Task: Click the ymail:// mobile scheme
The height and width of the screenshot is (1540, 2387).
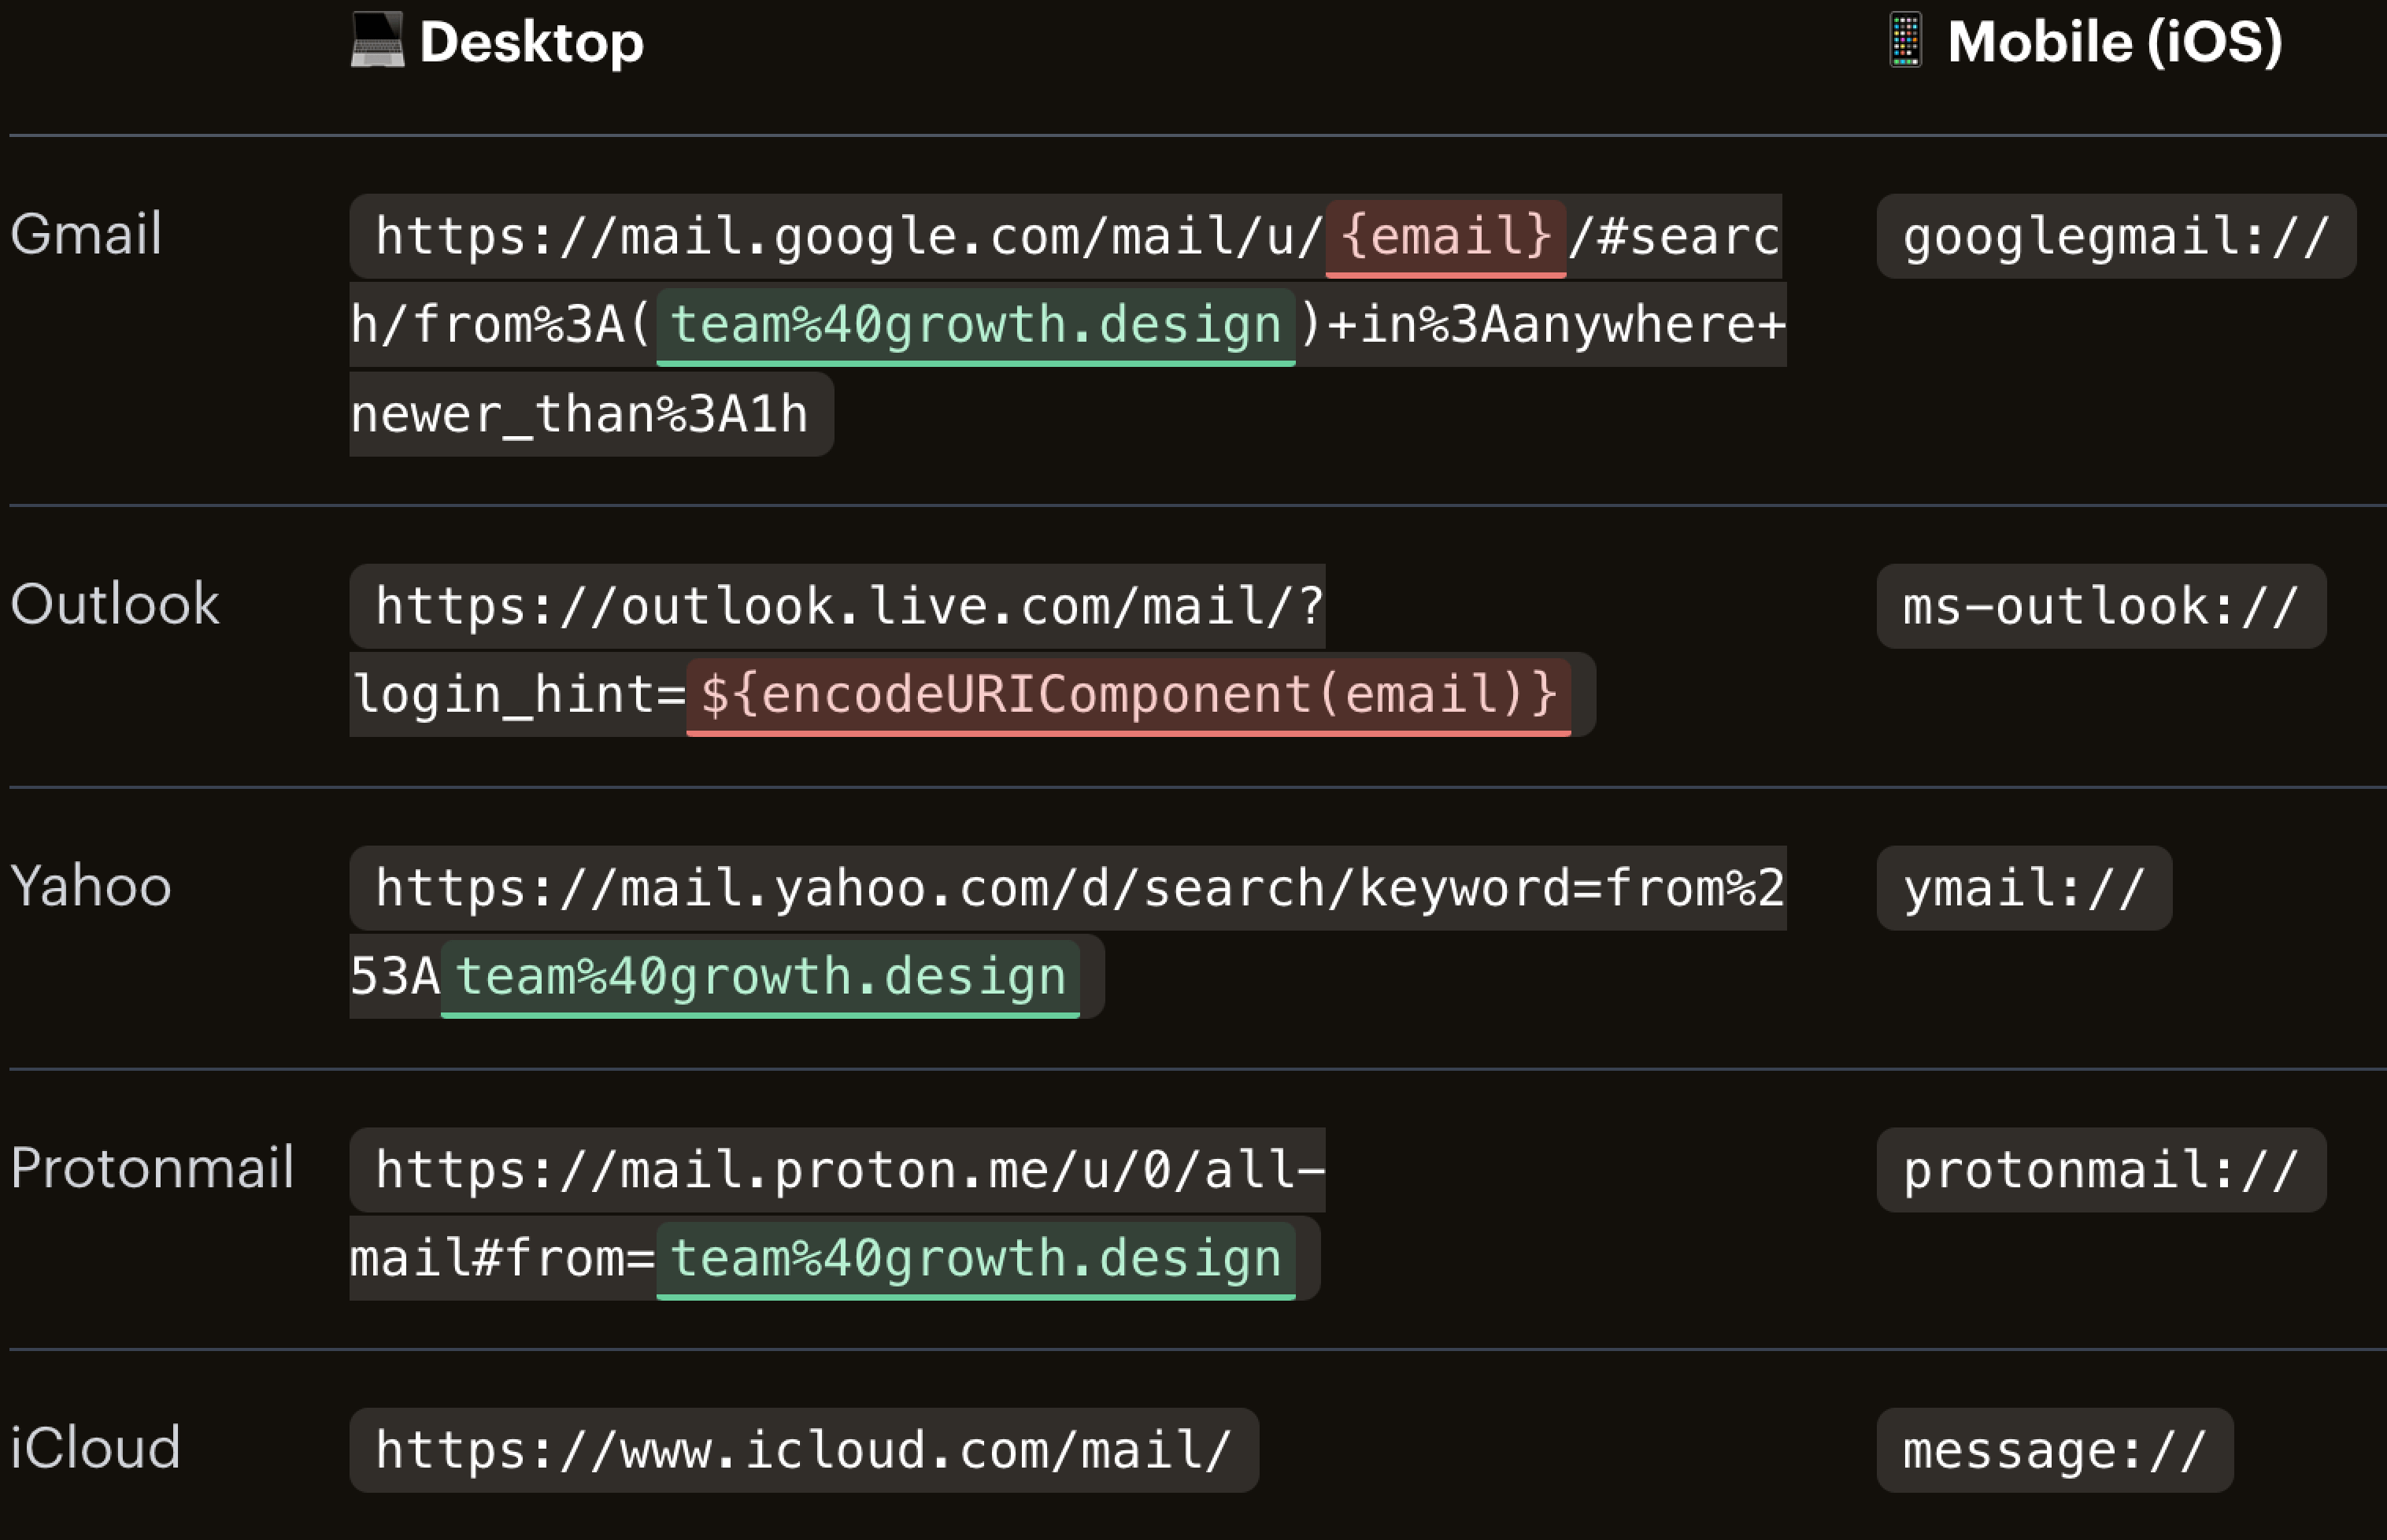Action: point(2023,888)
